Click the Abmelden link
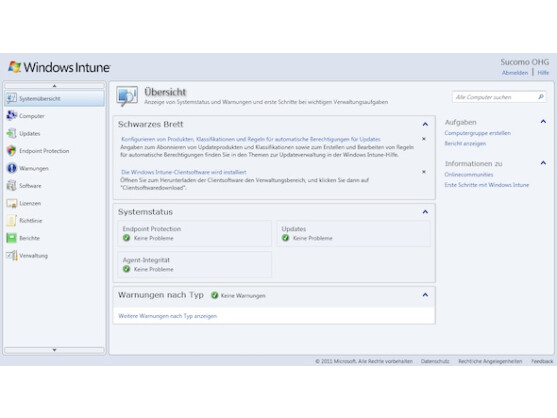 click(x=515, y=73)
